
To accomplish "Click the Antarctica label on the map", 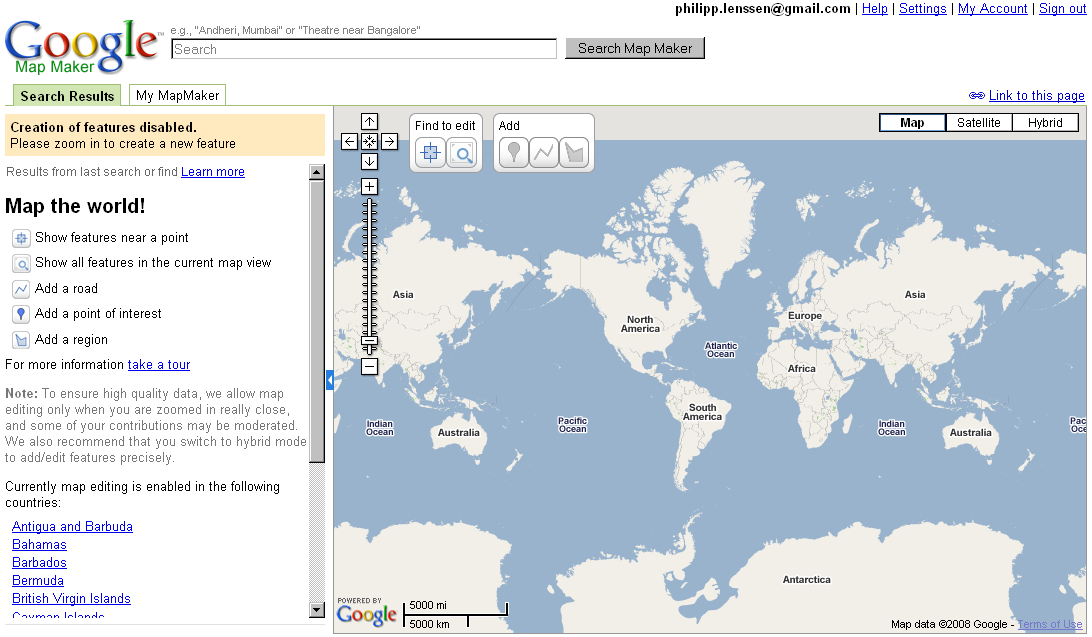I will coord(806,579).
